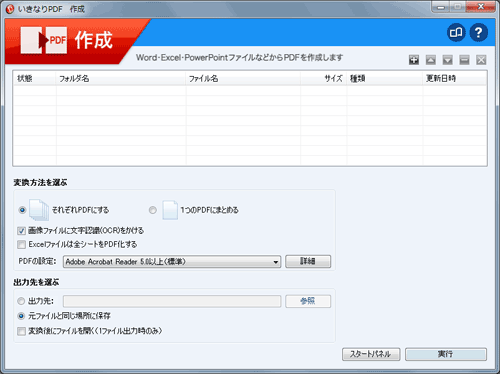Remove selected file with minus icon
The height and width of the screenshot is (374, 500).
(464, 60)
